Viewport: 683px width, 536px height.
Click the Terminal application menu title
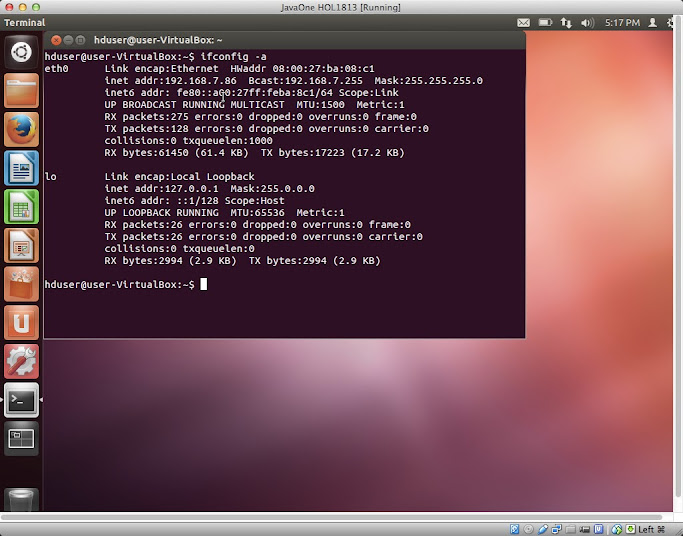click(x=24, y=23)
